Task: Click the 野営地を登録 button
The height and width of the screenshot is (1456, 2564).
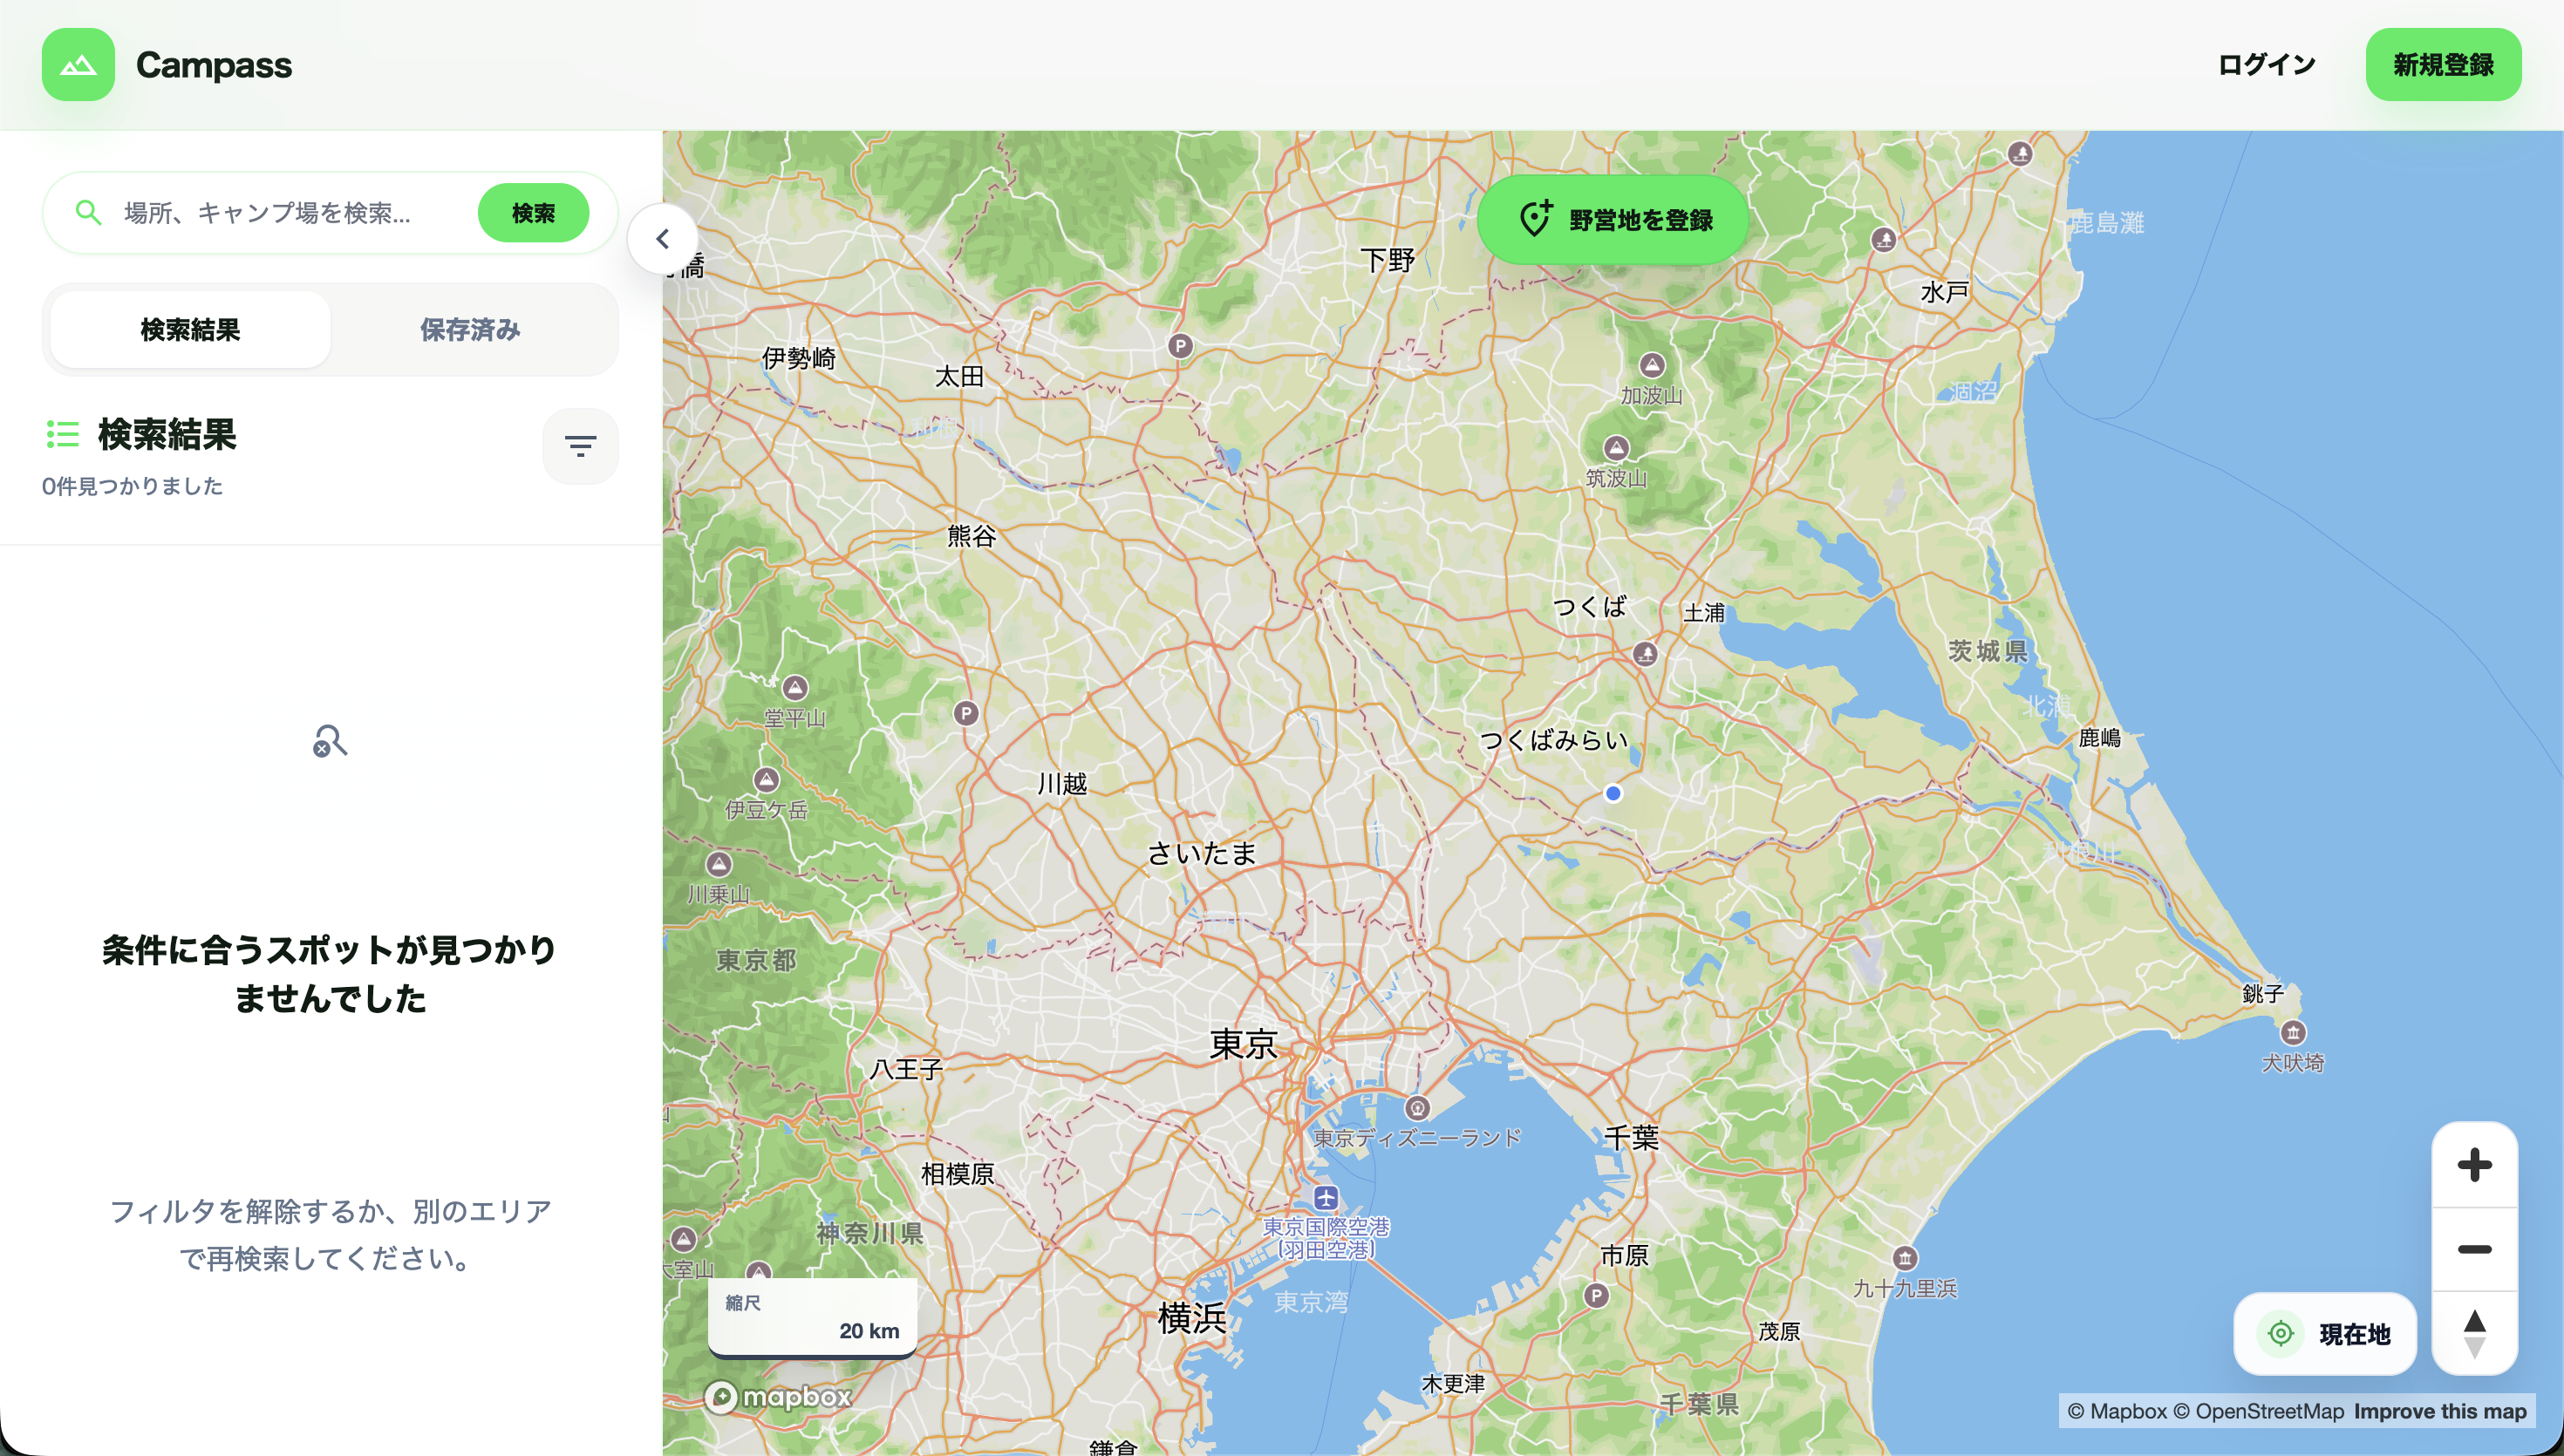Action: (1613, 220)
